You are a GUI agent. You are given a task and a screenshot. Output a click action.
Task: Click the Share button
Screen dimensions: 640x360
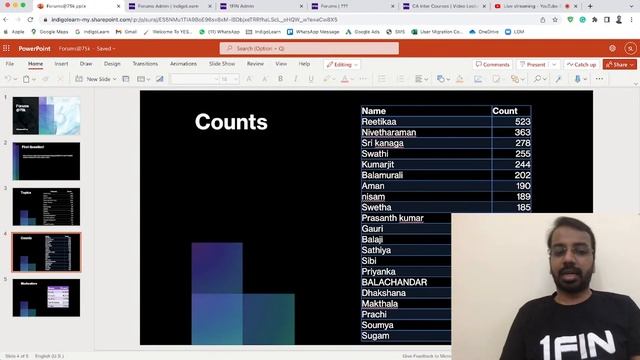(x=620, y=64)
